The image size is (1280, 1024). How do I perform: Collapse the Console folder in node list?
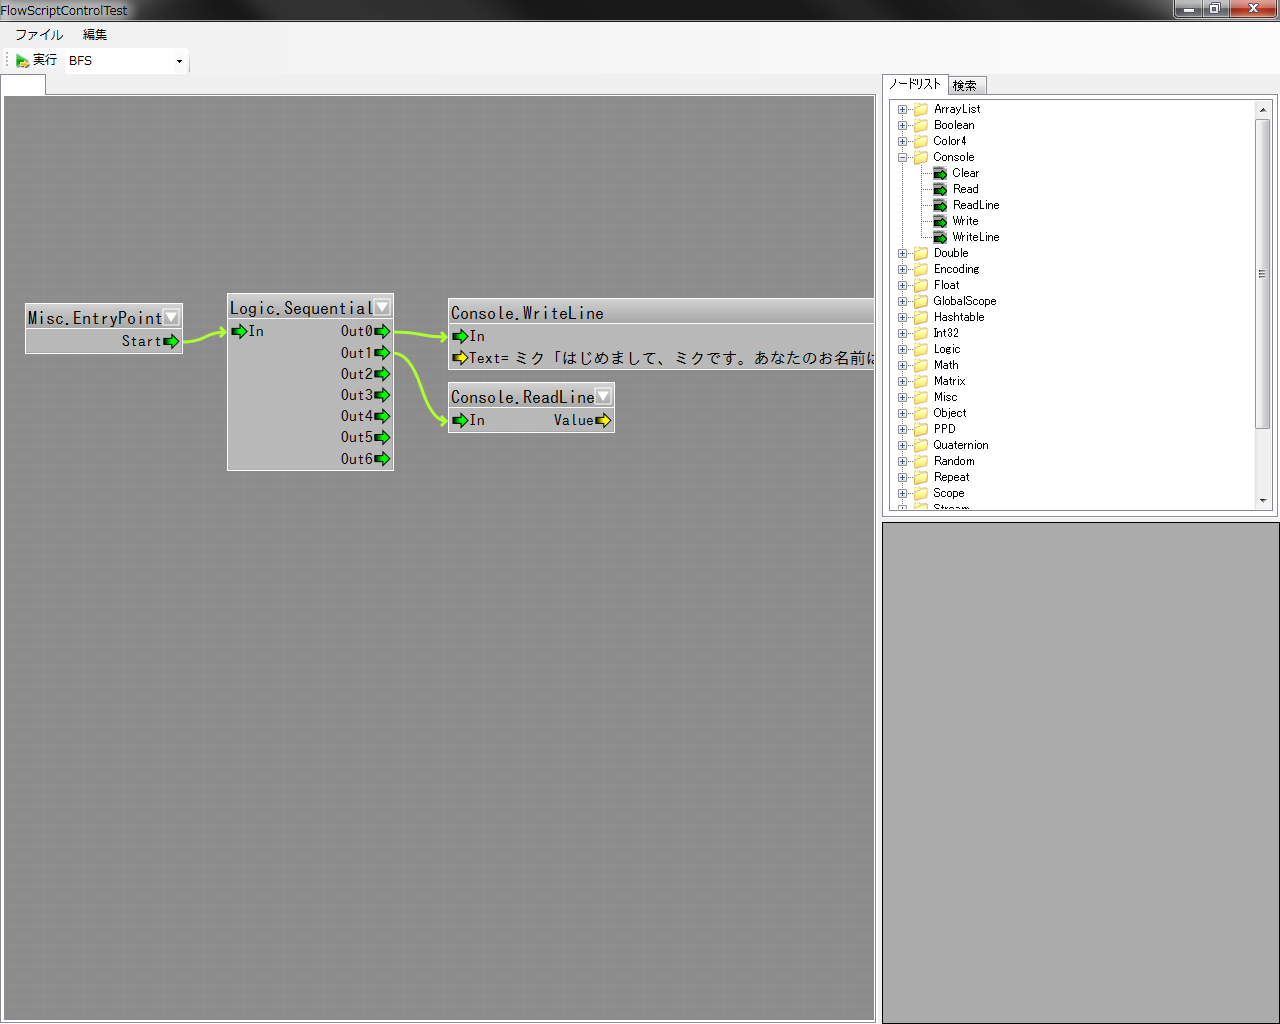click(x=903, y=157)
